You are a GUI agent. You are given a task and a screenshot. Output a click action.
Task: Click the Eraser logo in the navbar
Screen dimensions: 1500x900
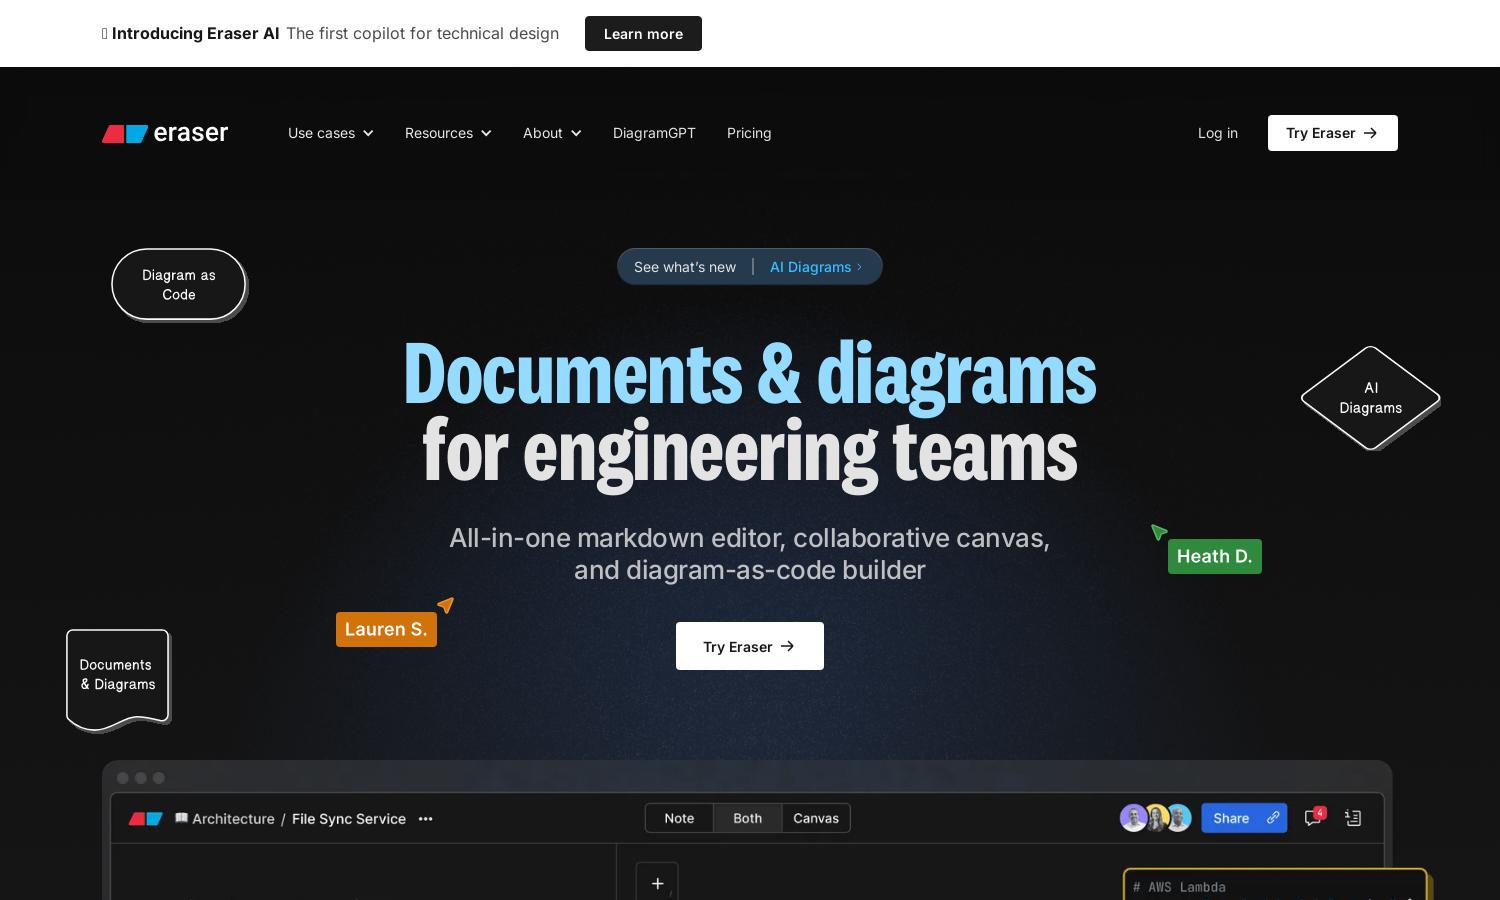(x=165, y=133)
